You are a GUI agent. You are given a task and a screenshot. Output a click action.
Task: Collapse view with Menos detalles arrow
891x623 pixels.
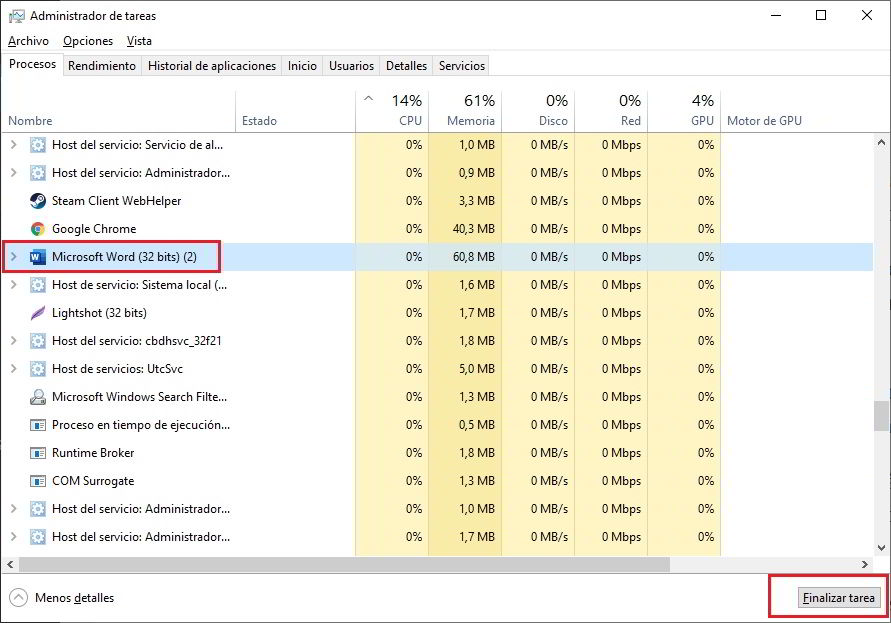pyautogui.click(x=18, y=598)
